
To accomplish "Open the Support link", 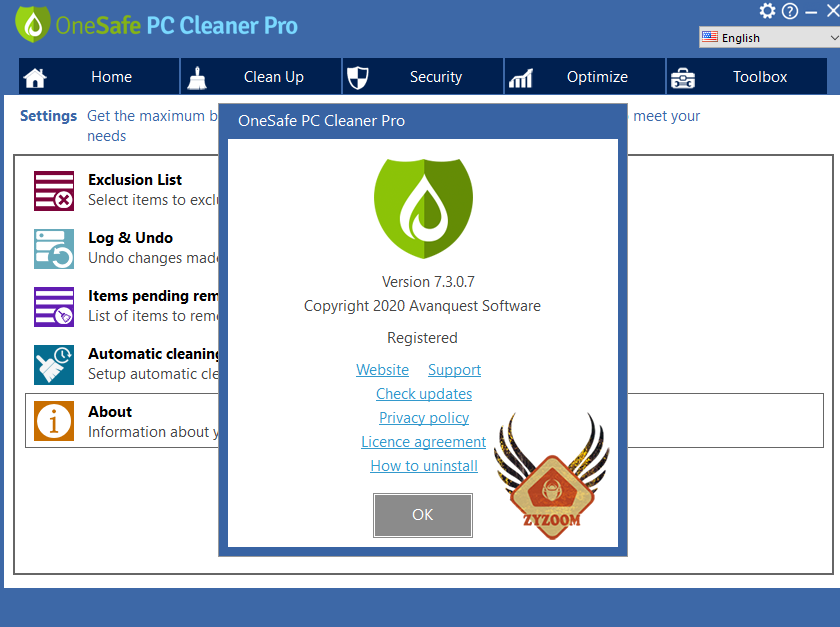I will click(x=454, y=370).
